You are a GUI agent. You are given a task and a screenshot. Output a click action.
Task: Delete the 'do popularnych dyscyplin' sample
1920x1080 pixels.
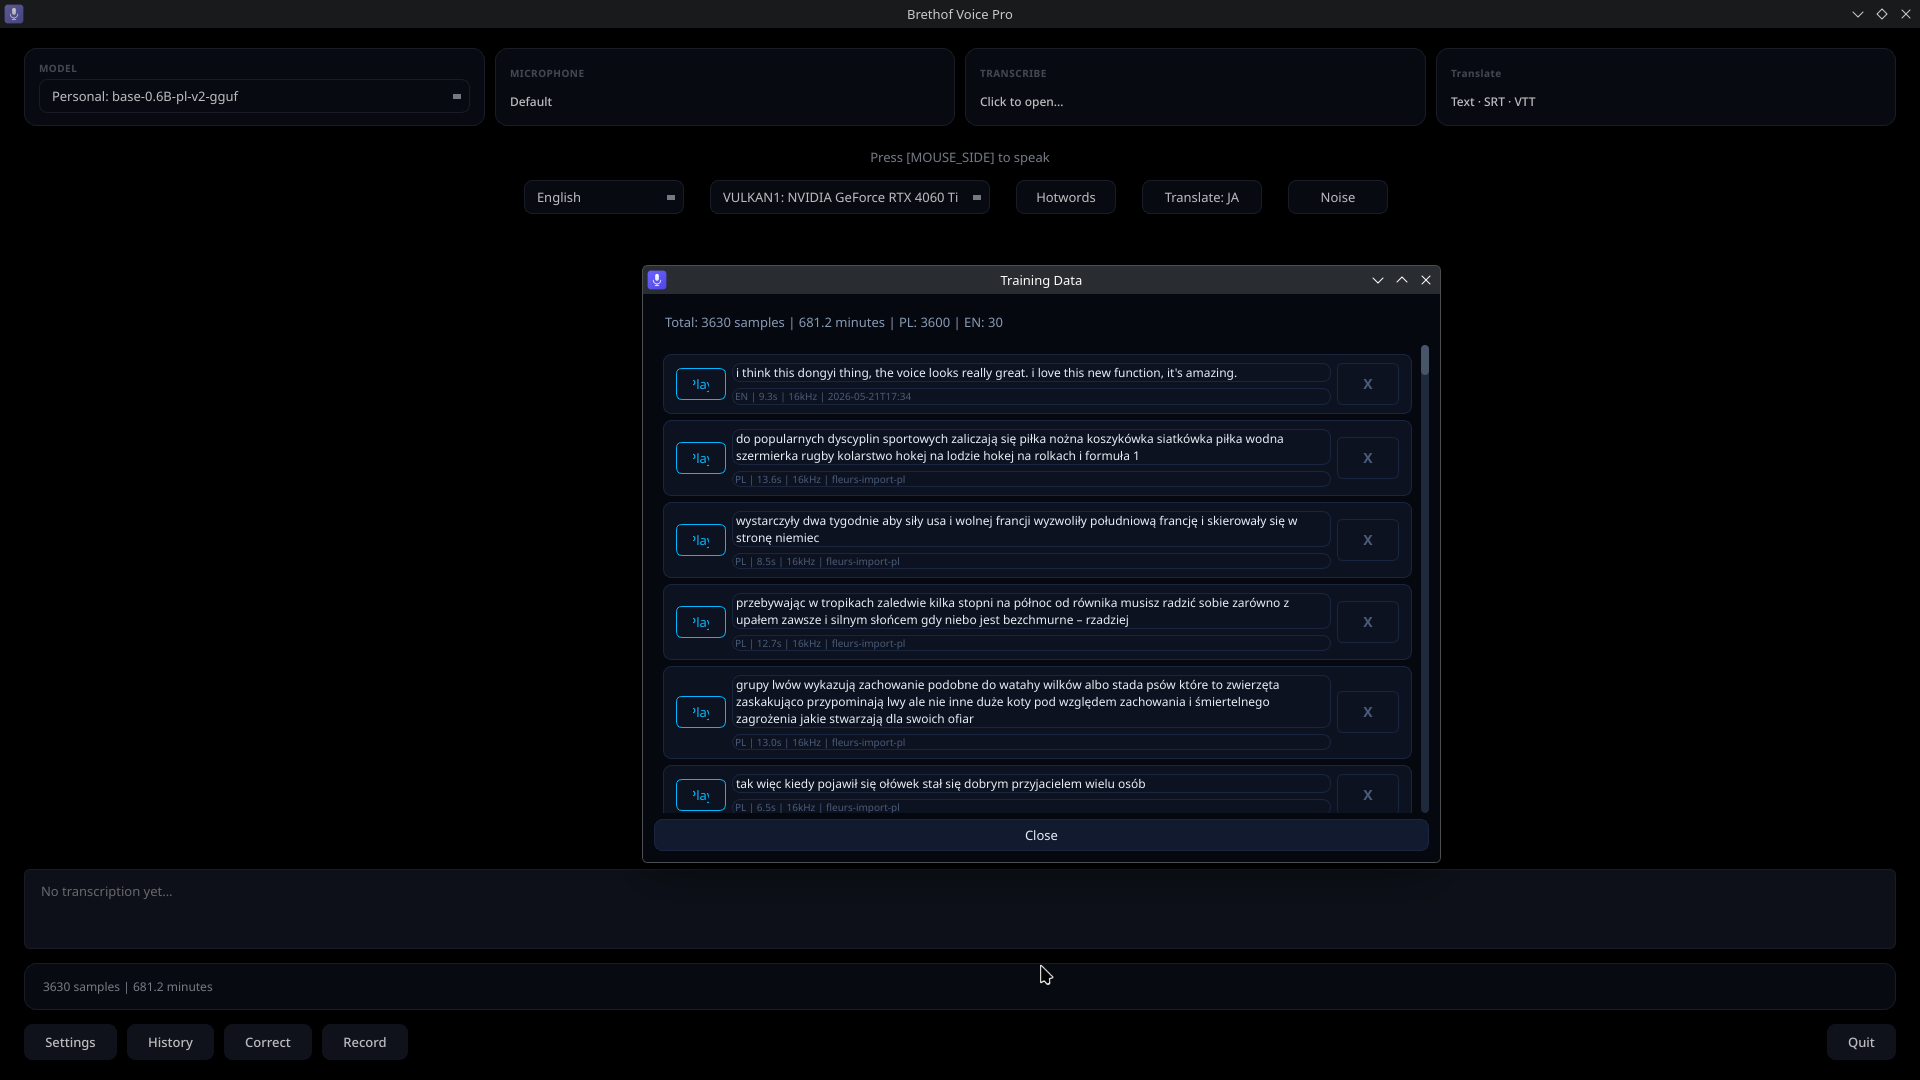pyautogui.click(x=1367, y=458)
